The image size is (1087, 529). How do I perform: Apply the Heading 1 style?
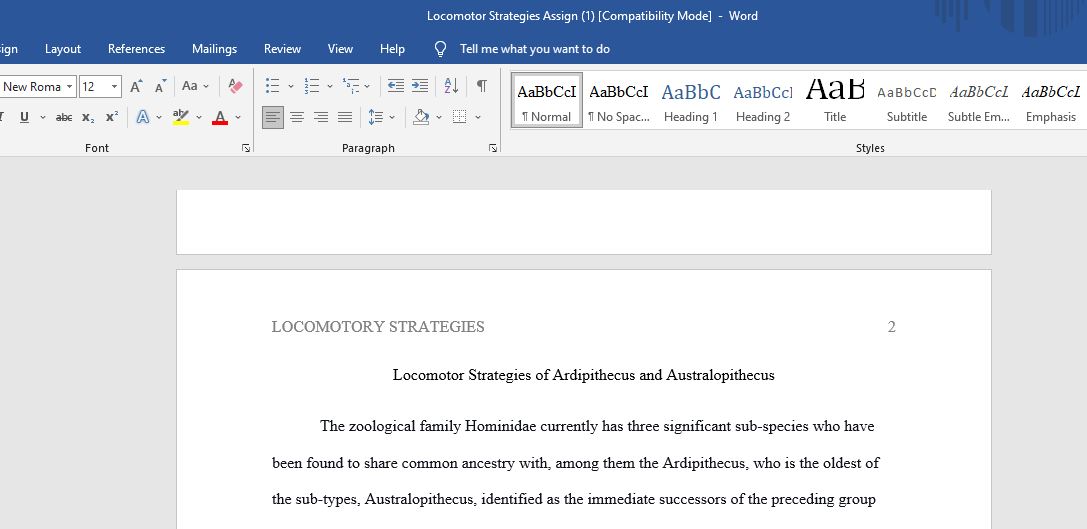[690, 100]
